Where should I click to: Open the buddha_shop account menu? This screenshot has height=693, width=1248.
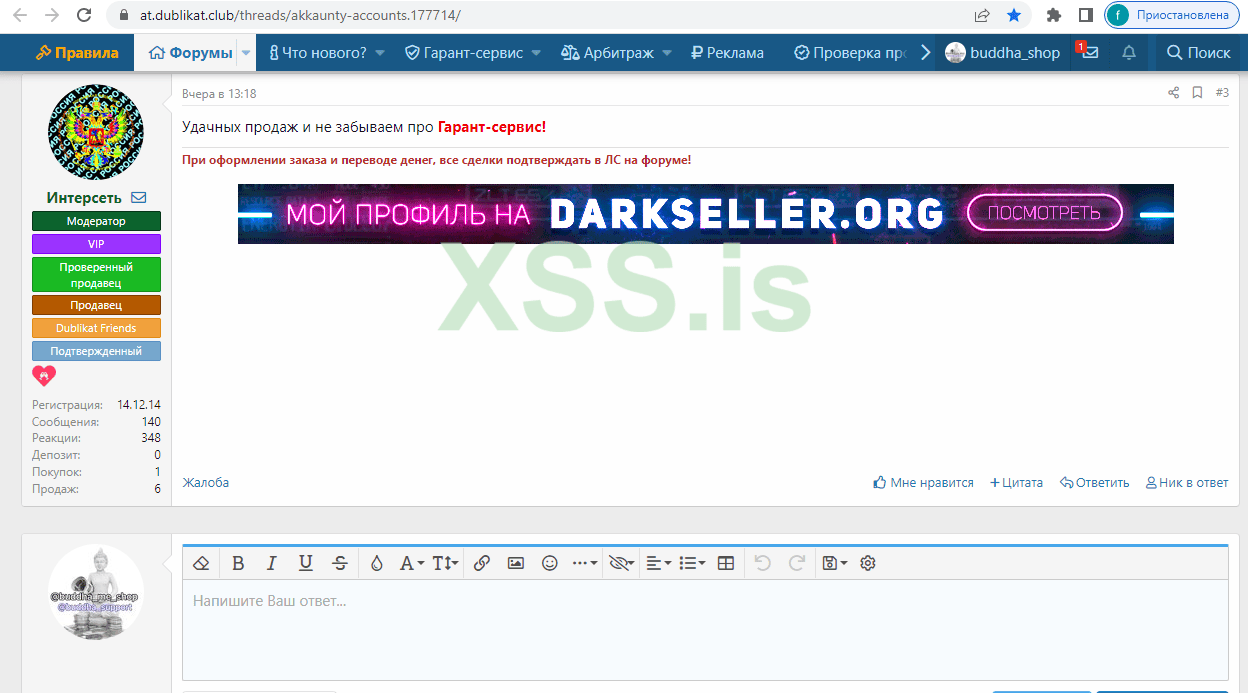(x=1003, y=53)
